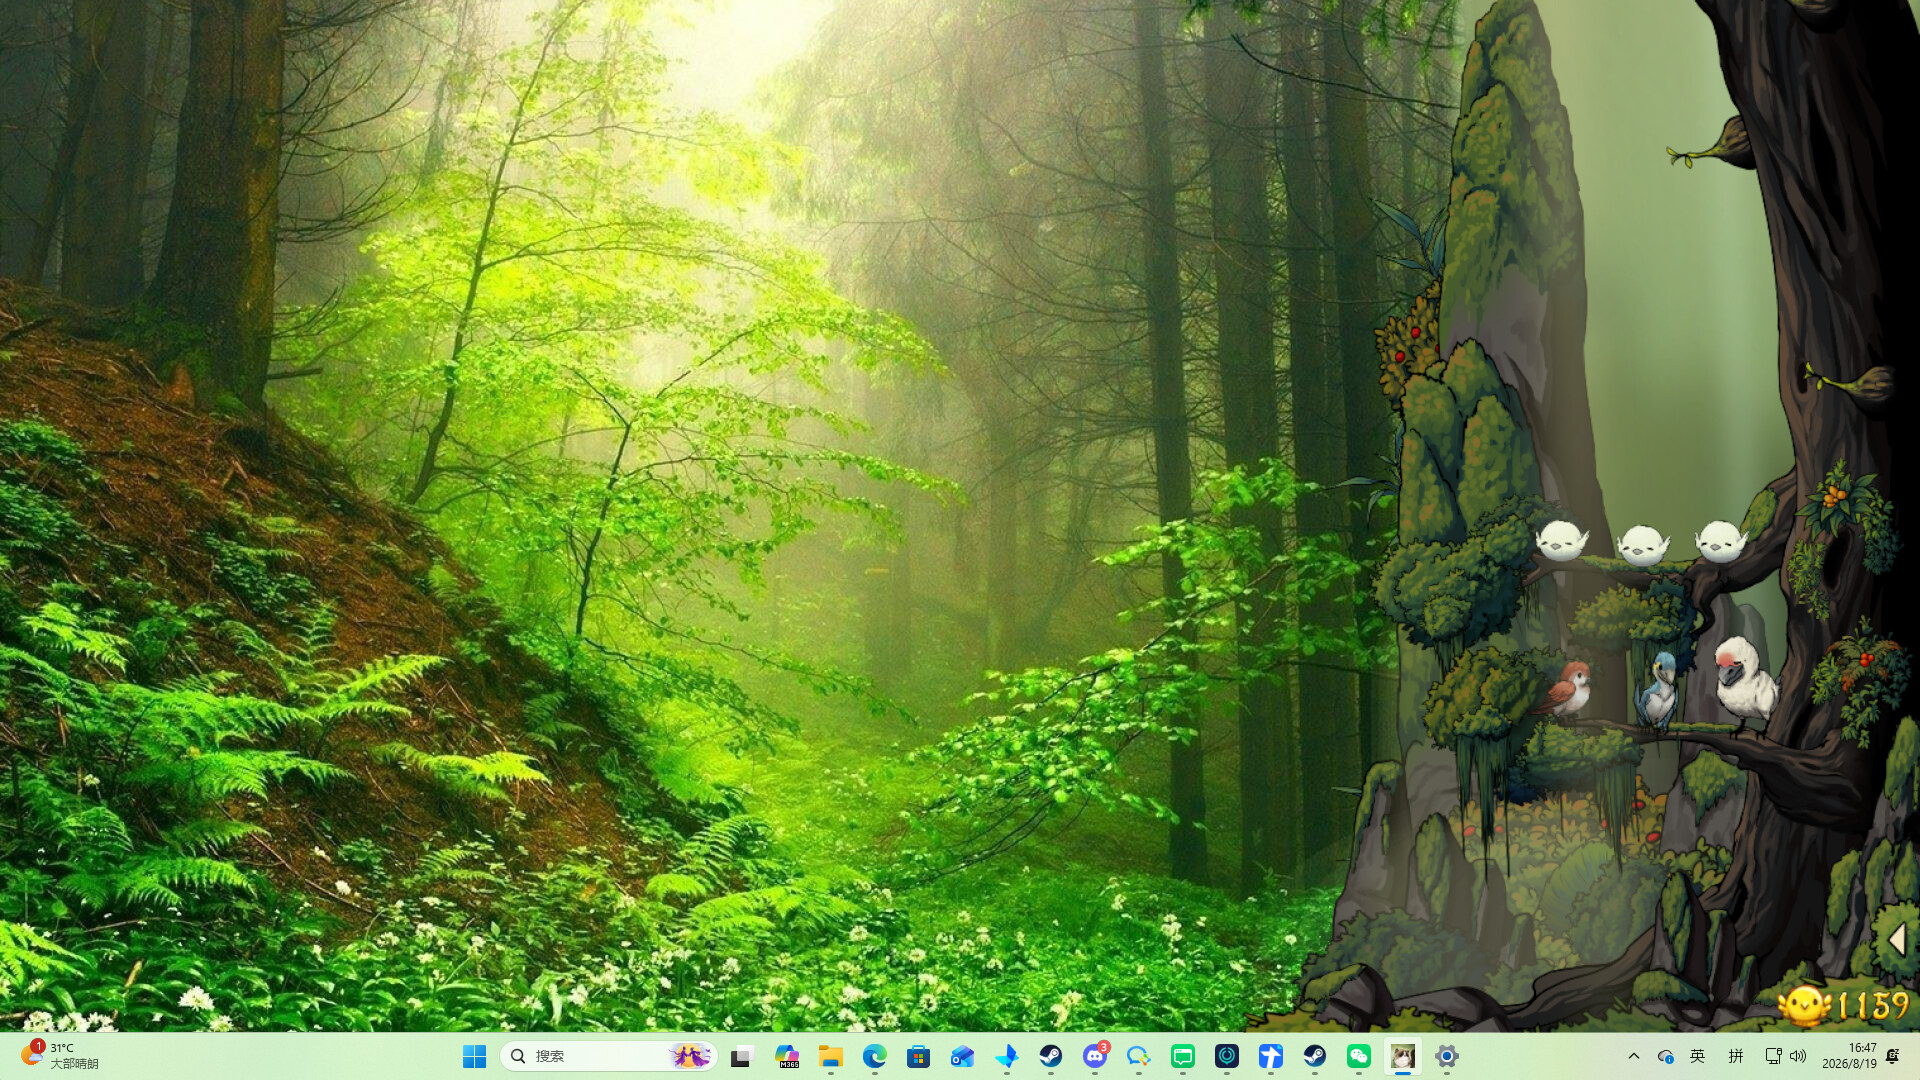Open the blue winged app icon beside Outlook
The width and height of the screenshot is (1920, 1080).
click(x=1007, y=1056)
